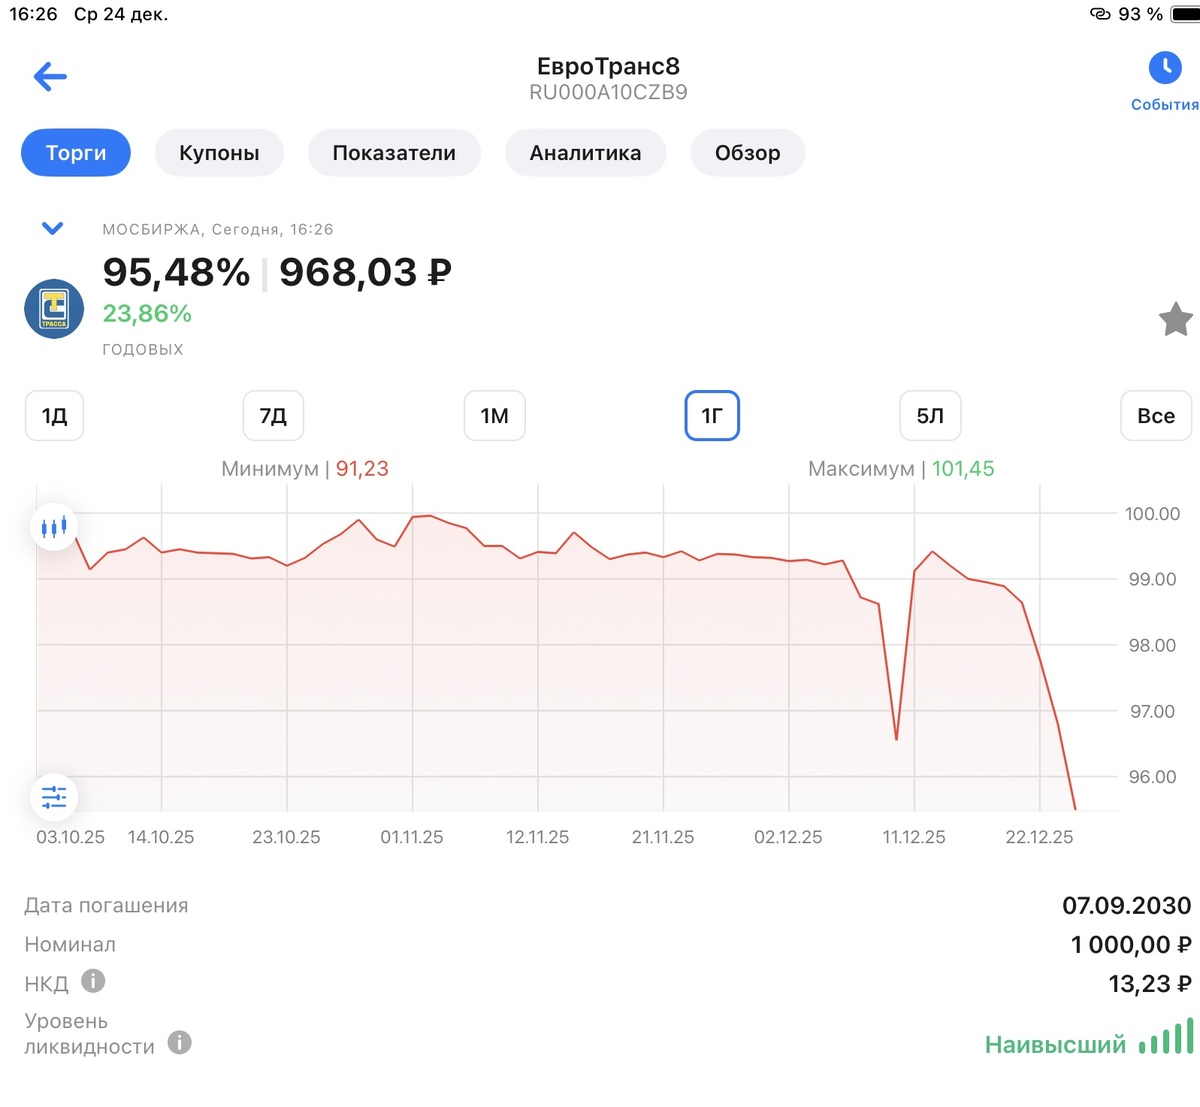Select 7Д chart period
Image resolution: width=1200 pixels, height=1107 pixels.
(273, 416)
